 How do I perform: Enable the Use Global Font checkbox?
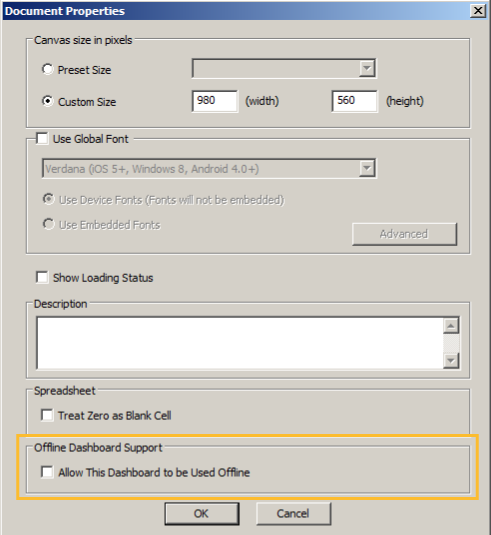42,139
